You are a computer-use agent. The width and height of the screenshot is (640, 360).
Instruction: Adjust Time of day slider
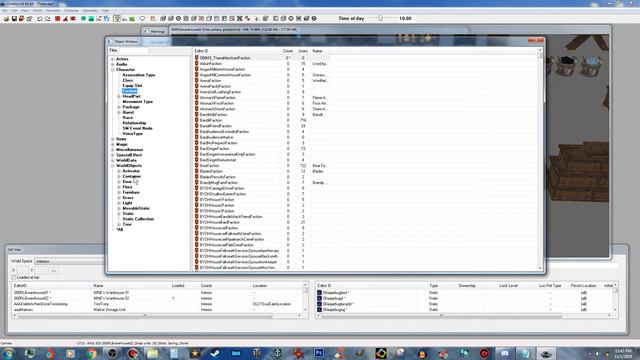tap(380, 18)
